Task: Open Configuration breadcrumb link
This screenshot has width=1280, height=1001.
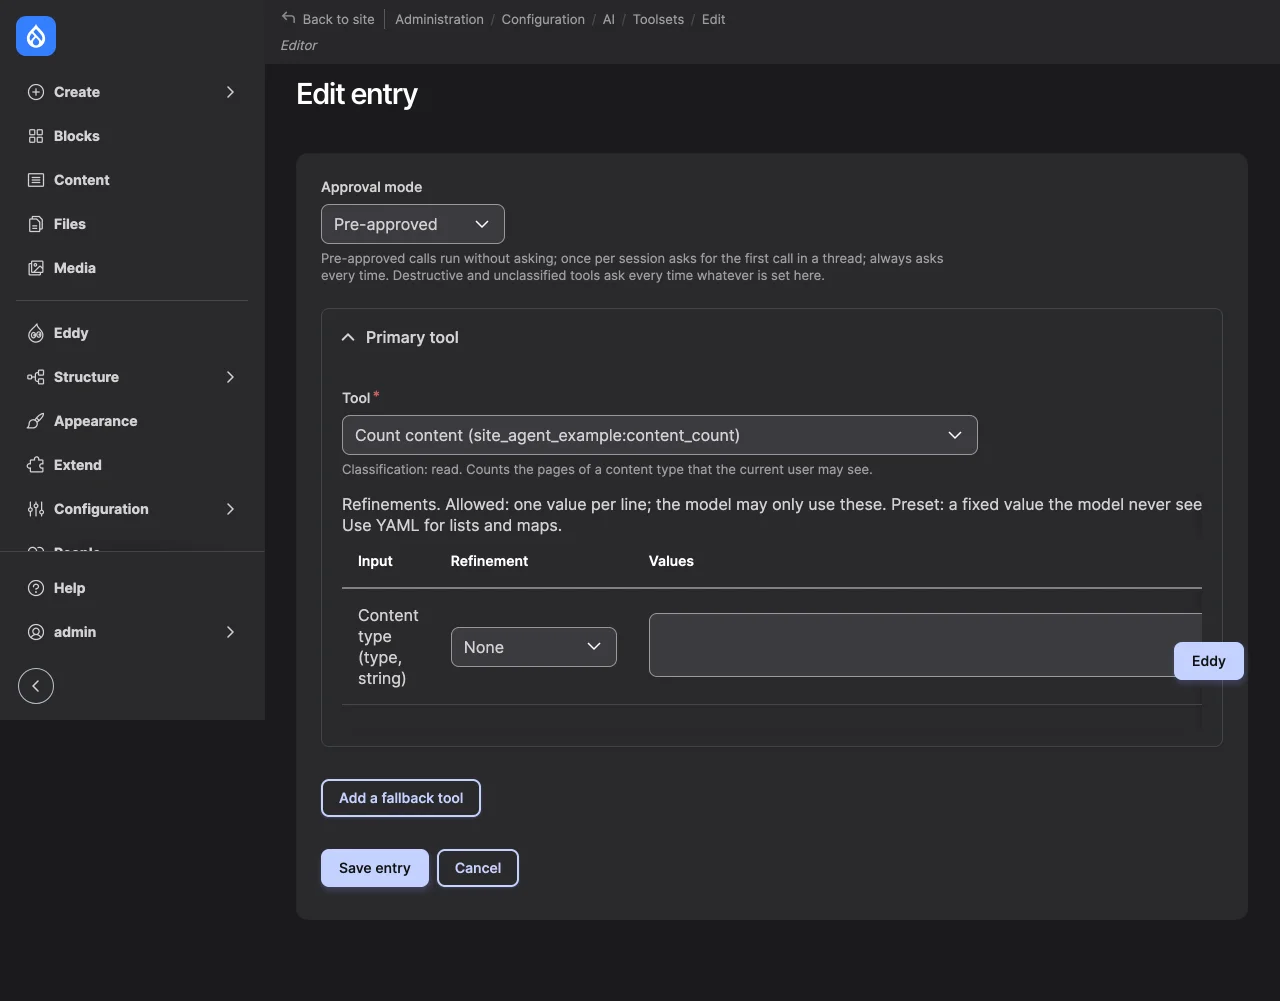Action: [543, 19]
